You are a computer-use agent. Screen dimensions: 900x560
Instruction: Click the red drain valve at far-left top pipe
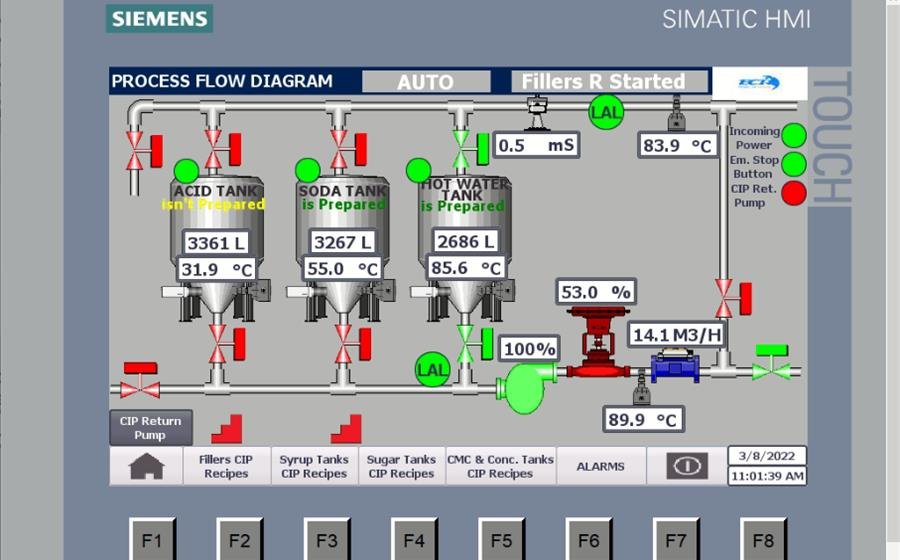[144, 151]
